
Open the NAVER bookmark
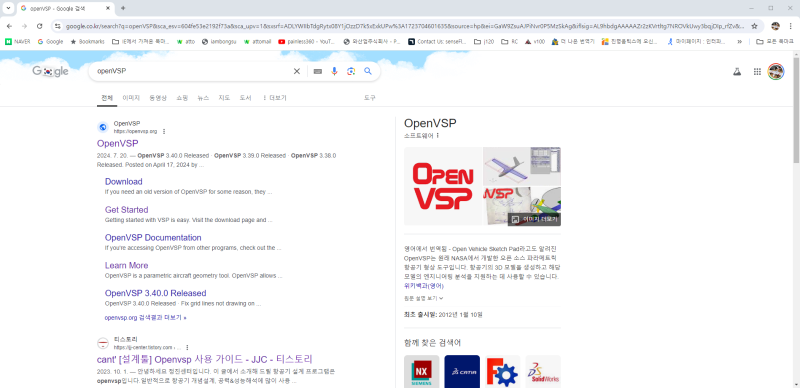[x=17, y=42]
